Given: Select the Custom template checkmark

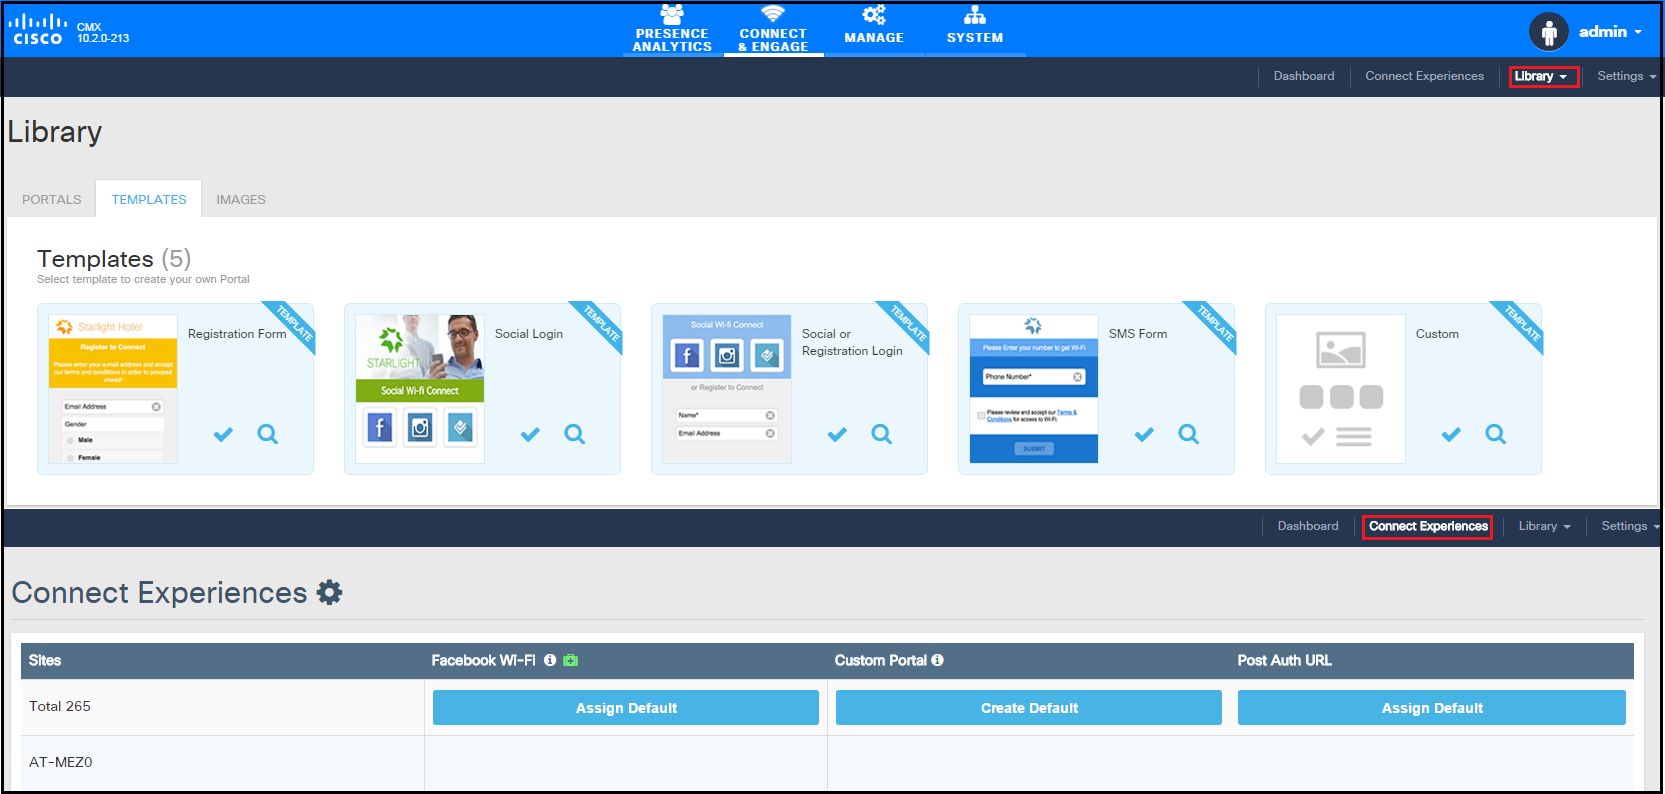Looking at the screenshot, I should tap(1451, 434).
